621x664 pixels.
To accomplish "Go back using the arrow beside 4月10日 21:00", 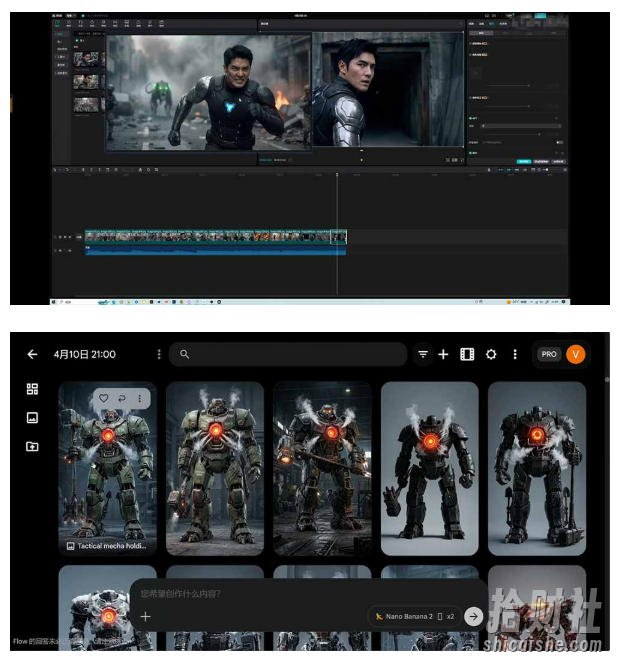I will [x=32, y=354].
